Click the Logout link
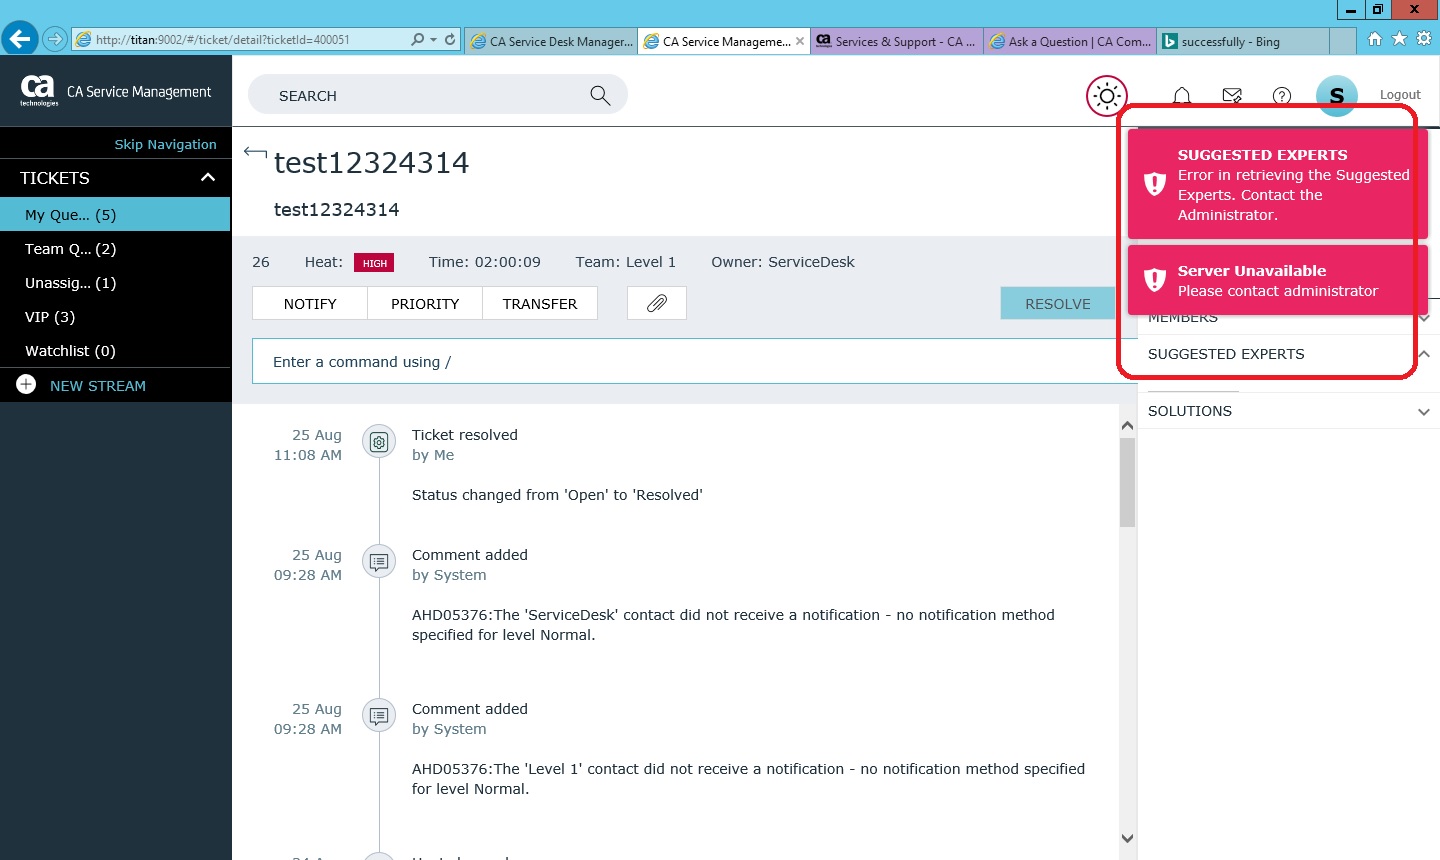The height and width of the screenshot is (860, 1440). 1400,95
